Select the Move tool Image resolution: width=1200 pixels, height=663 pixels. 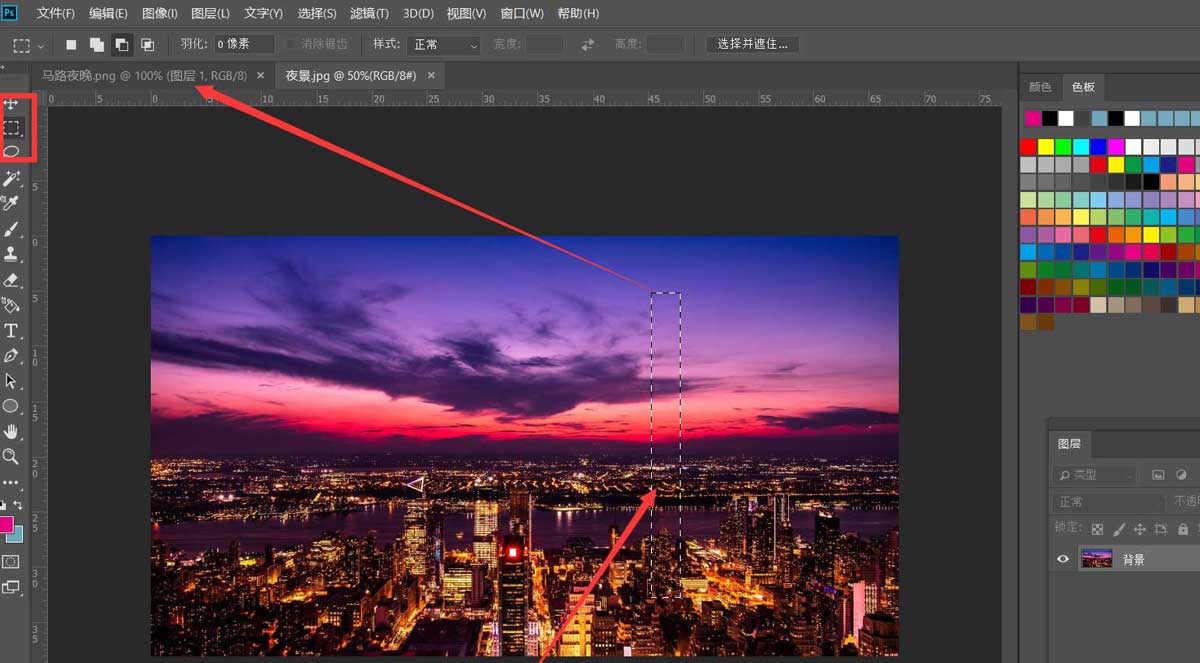[x=11, y=104]
